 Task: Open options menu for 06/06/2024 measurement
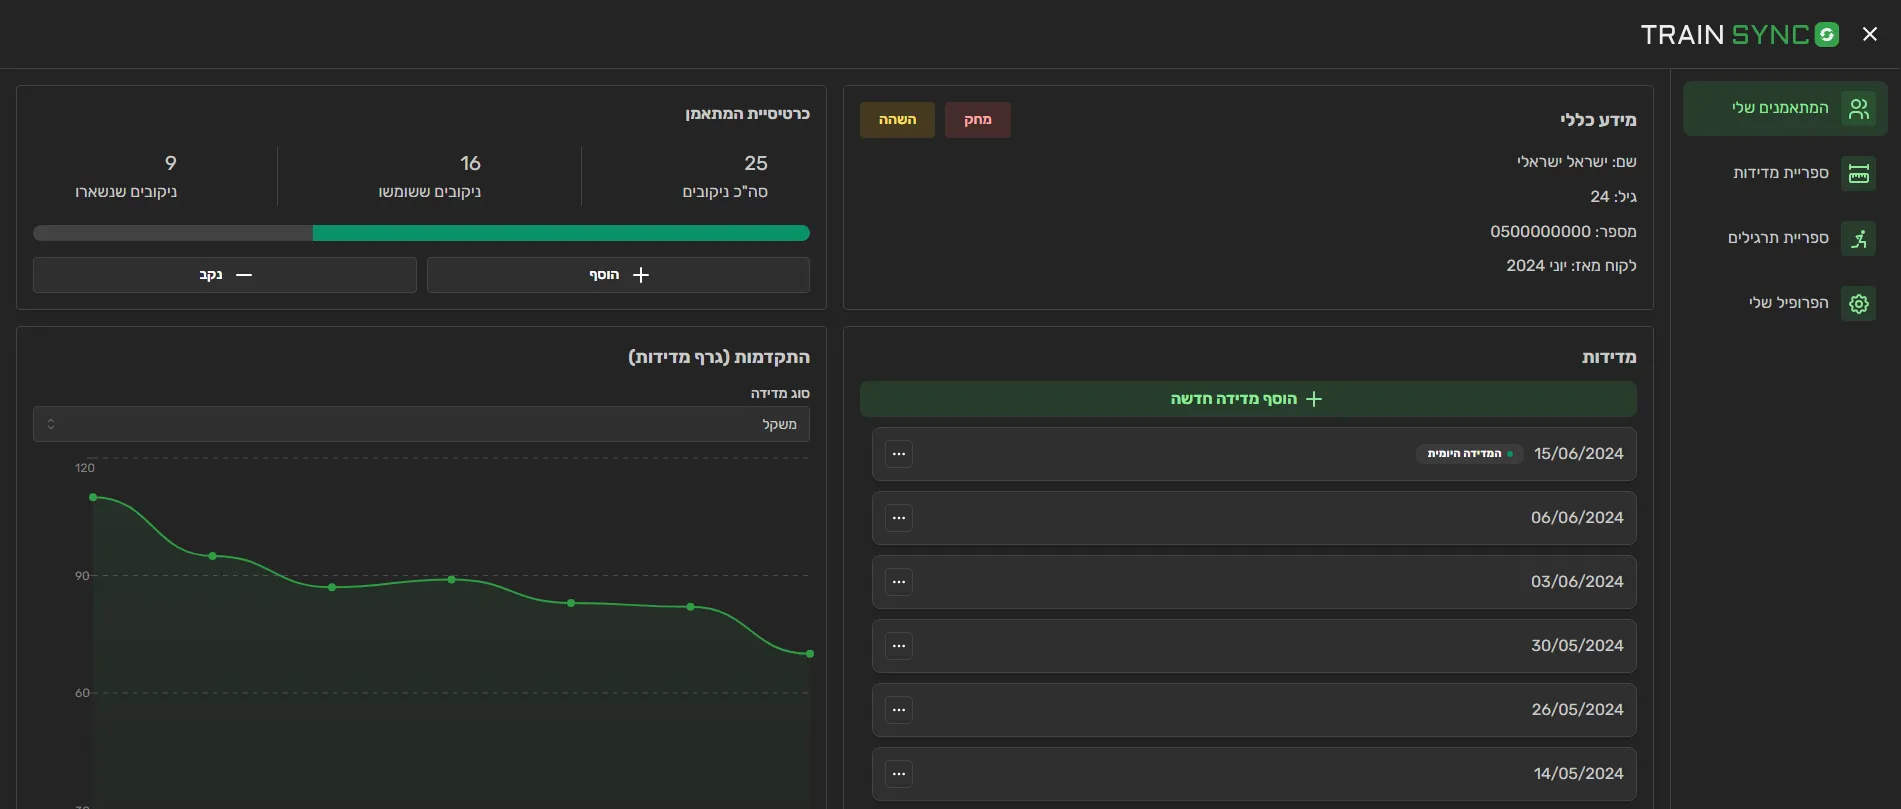(899, 518)
